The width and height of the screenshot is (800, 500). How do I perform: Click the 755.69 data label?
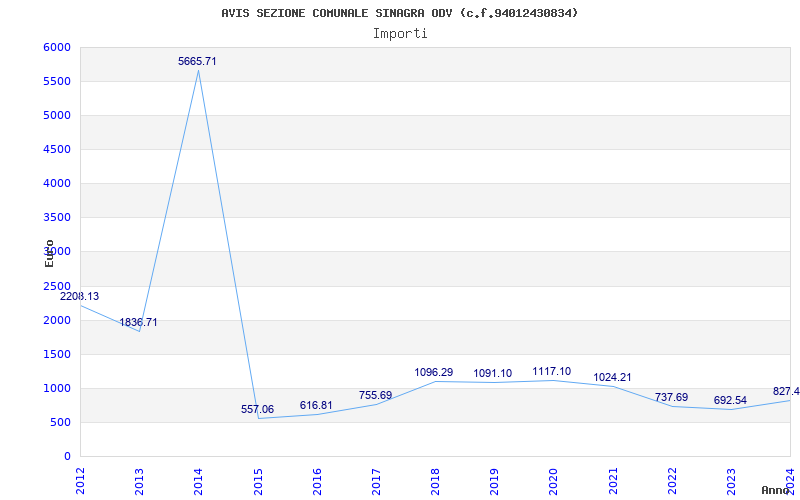click(x=375, y=395)
